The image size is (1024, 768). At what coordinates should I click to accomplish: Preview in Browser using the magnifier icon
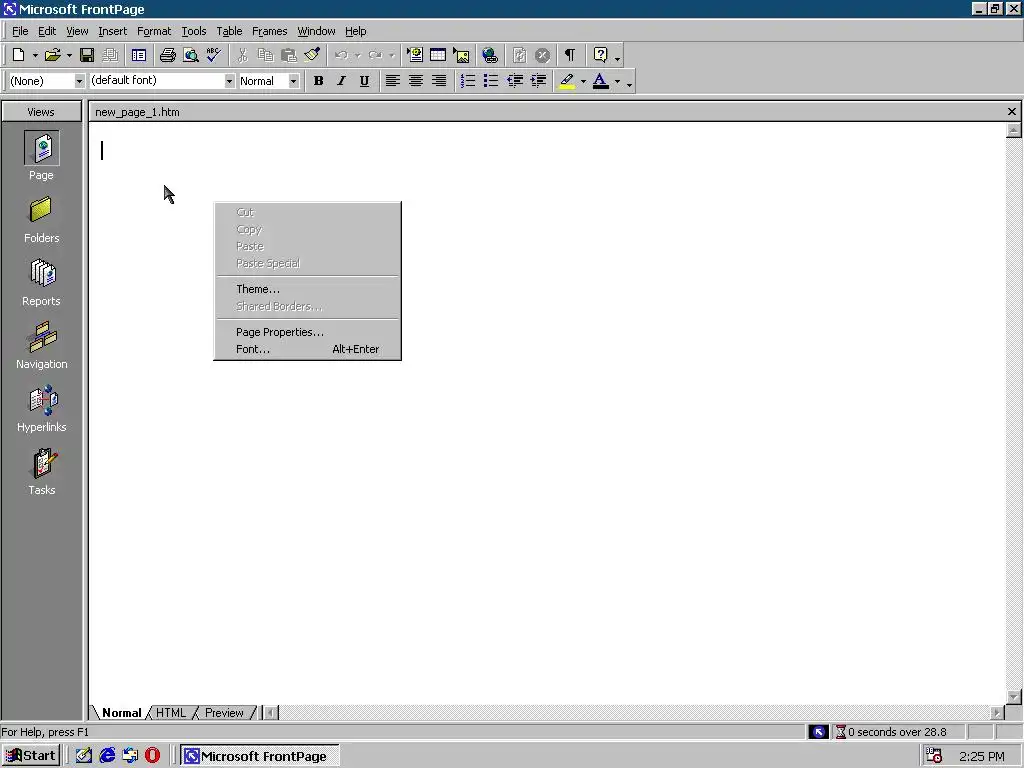[191, 56]
